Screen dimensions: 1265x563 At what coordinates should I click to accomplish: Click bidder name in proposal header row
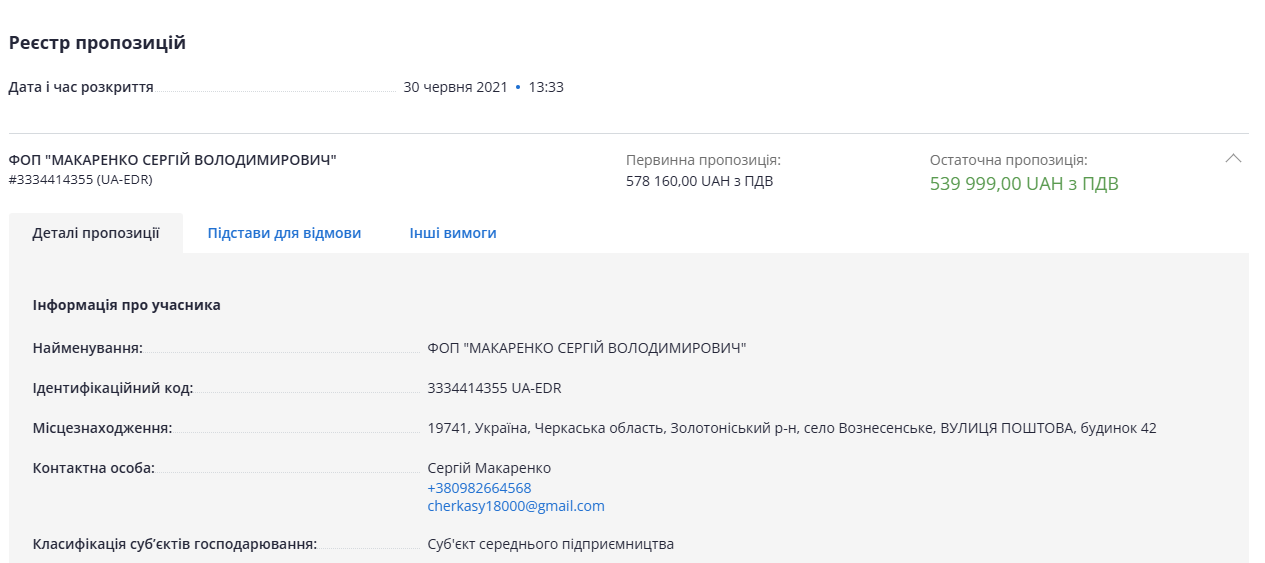(173, 160)
